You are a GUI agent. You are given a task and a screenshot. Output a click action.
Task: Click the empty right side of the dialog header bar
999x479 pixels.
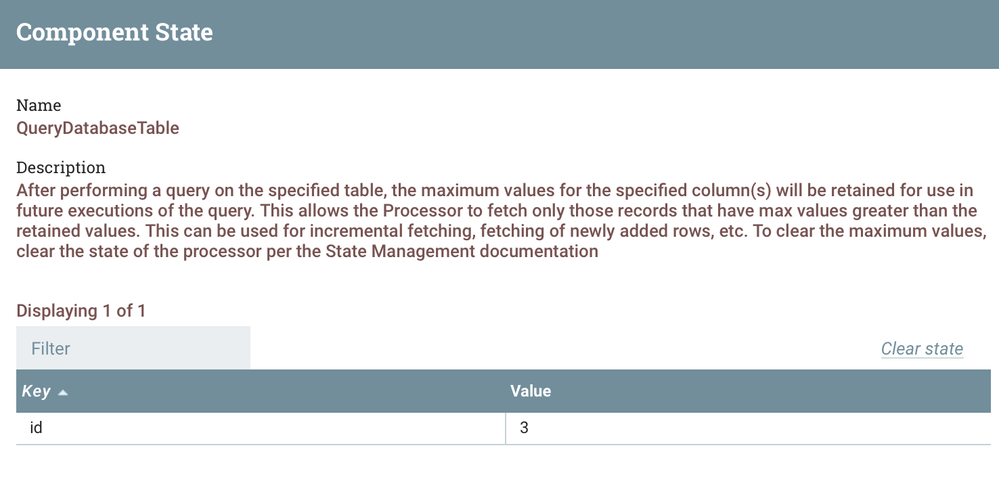tap(700, 33)
